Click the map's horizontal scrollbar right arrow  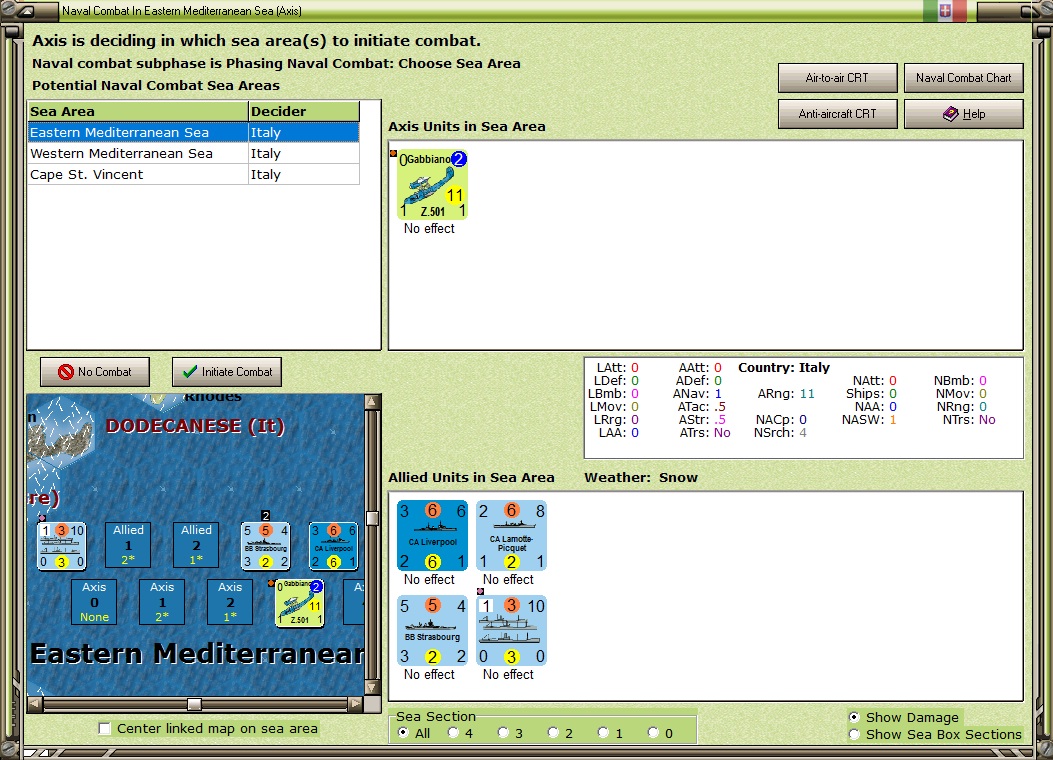click(355, 704)
